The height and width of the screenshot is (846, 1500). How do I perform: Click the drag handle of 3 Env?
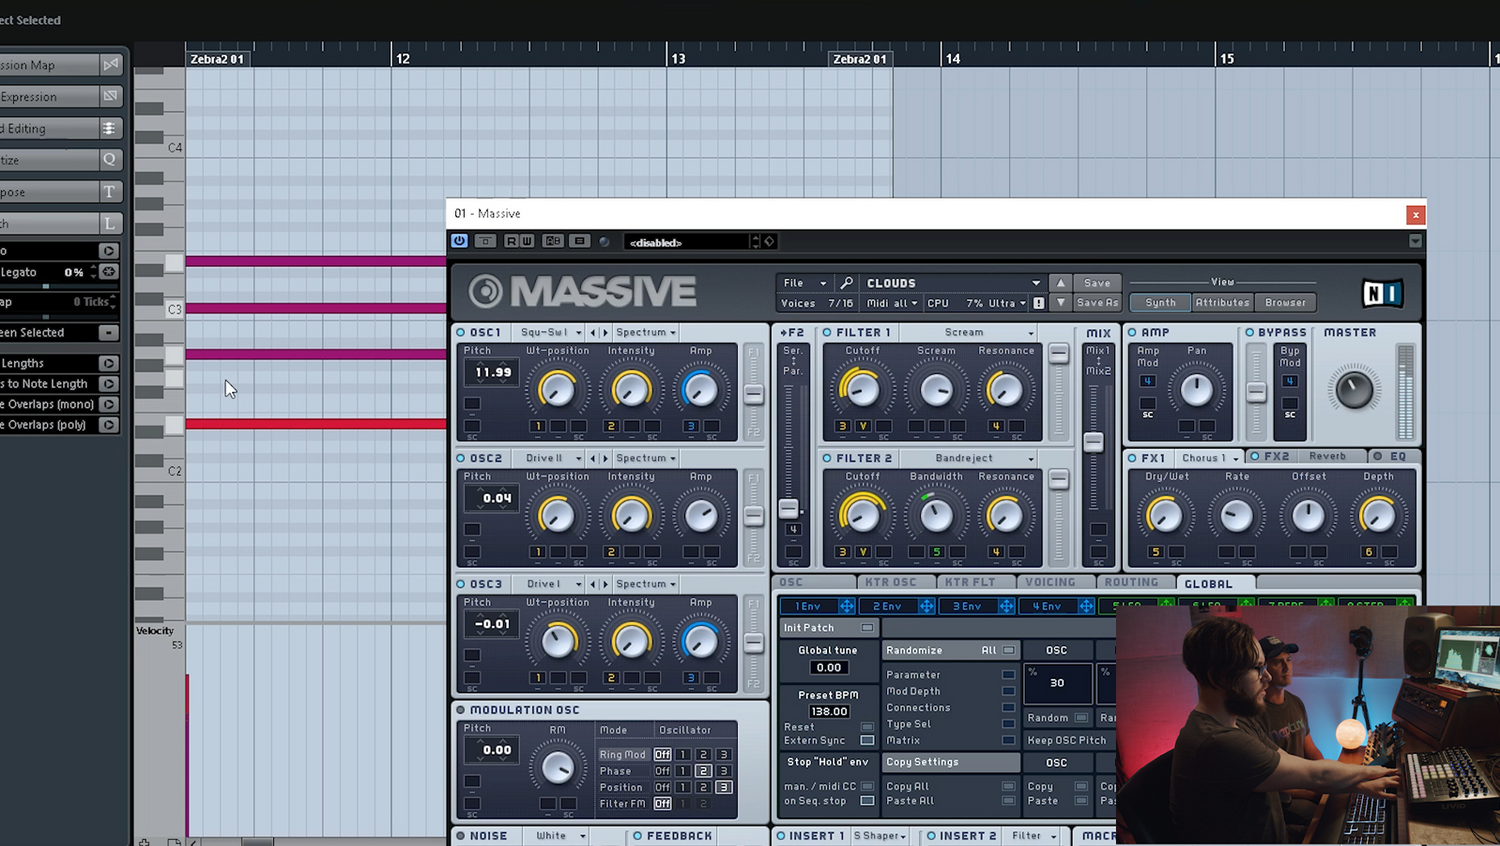(x=1006, y=606)
